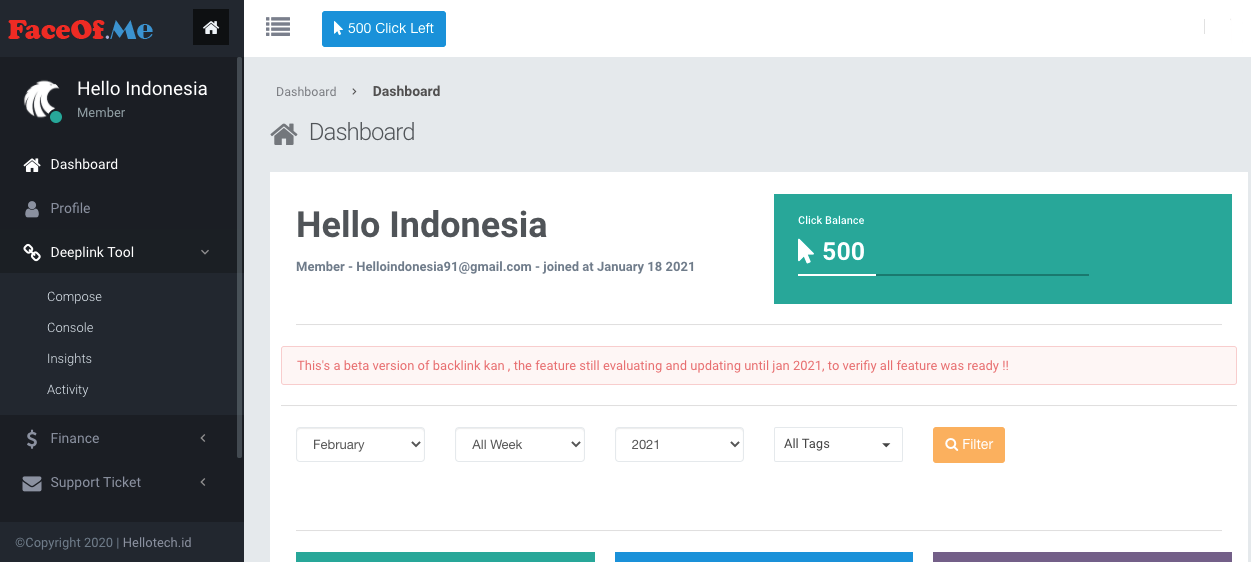Expand the Finance menu chevron
The image size is (1251, 562).
[203, 438]
